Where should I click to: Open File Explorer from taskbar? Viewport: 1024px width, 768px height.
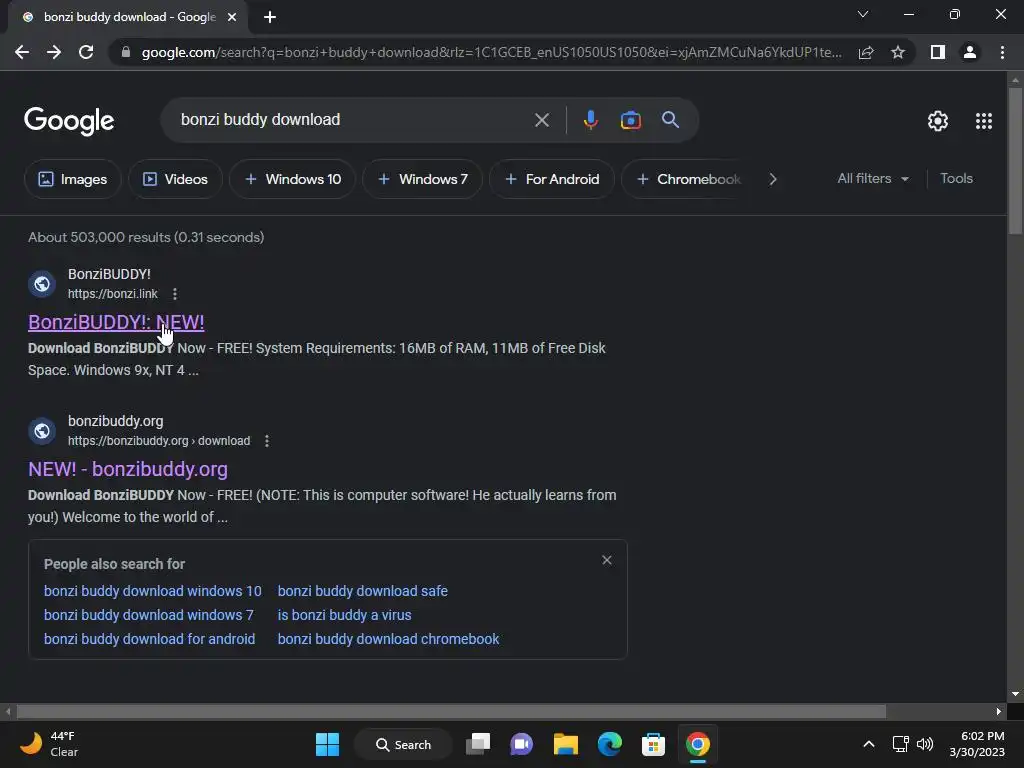point(566,744)
